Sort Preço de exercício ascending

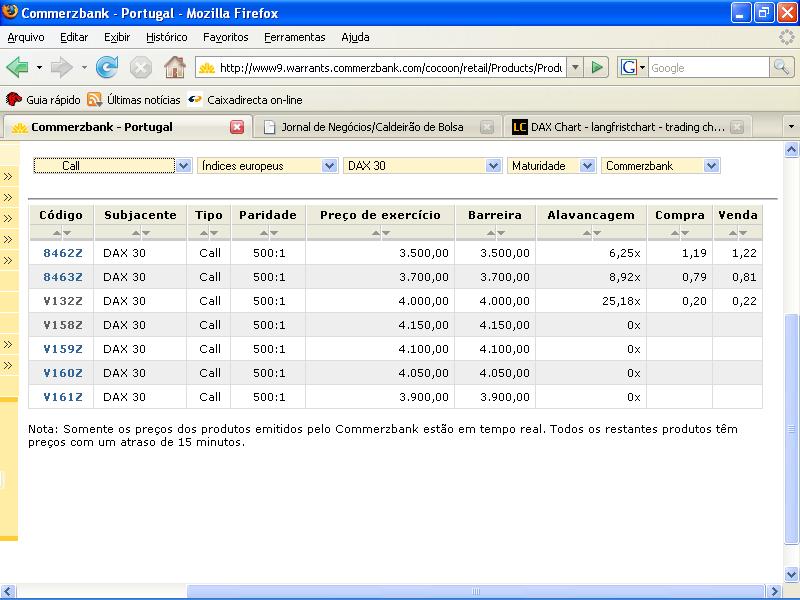376,233
